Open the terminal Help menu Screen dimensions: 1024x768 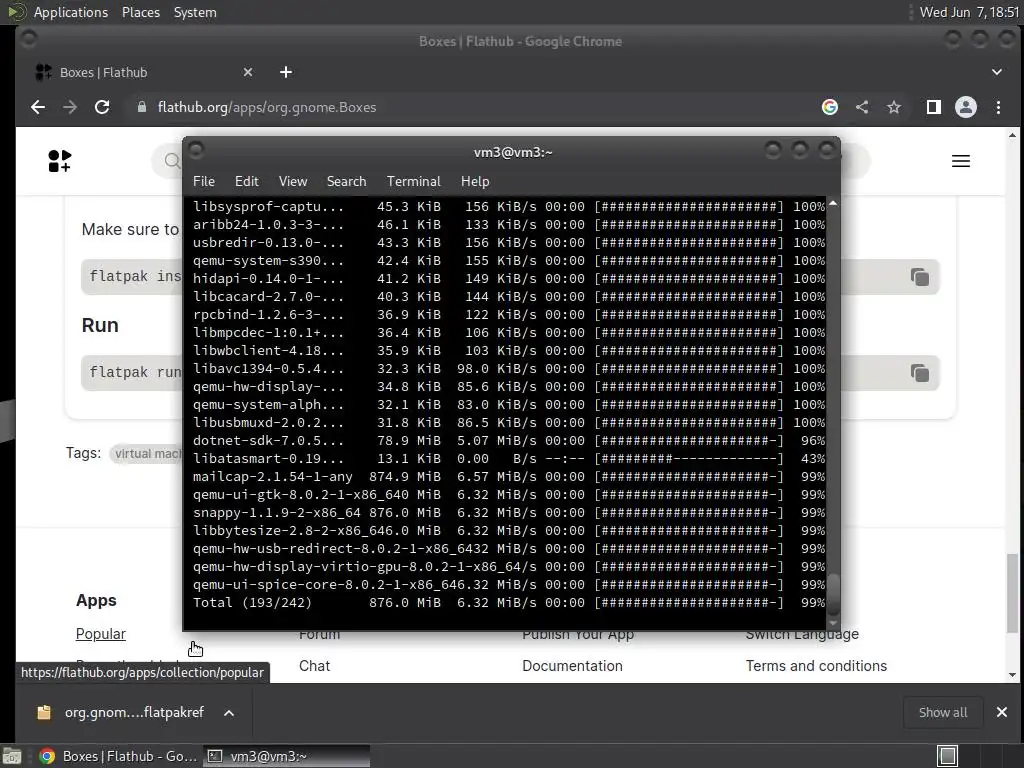point(475,182)
